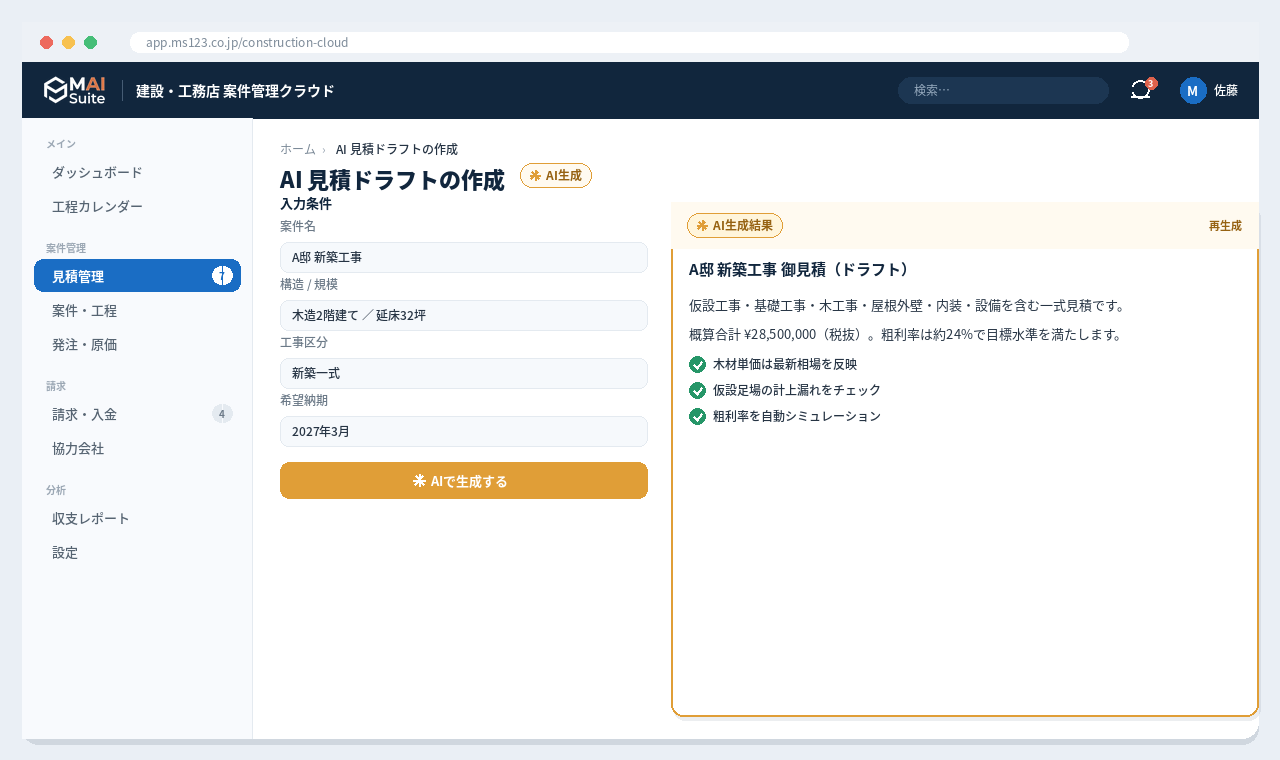Click the 希望納期 field with 2027年3月

(464, 431)
